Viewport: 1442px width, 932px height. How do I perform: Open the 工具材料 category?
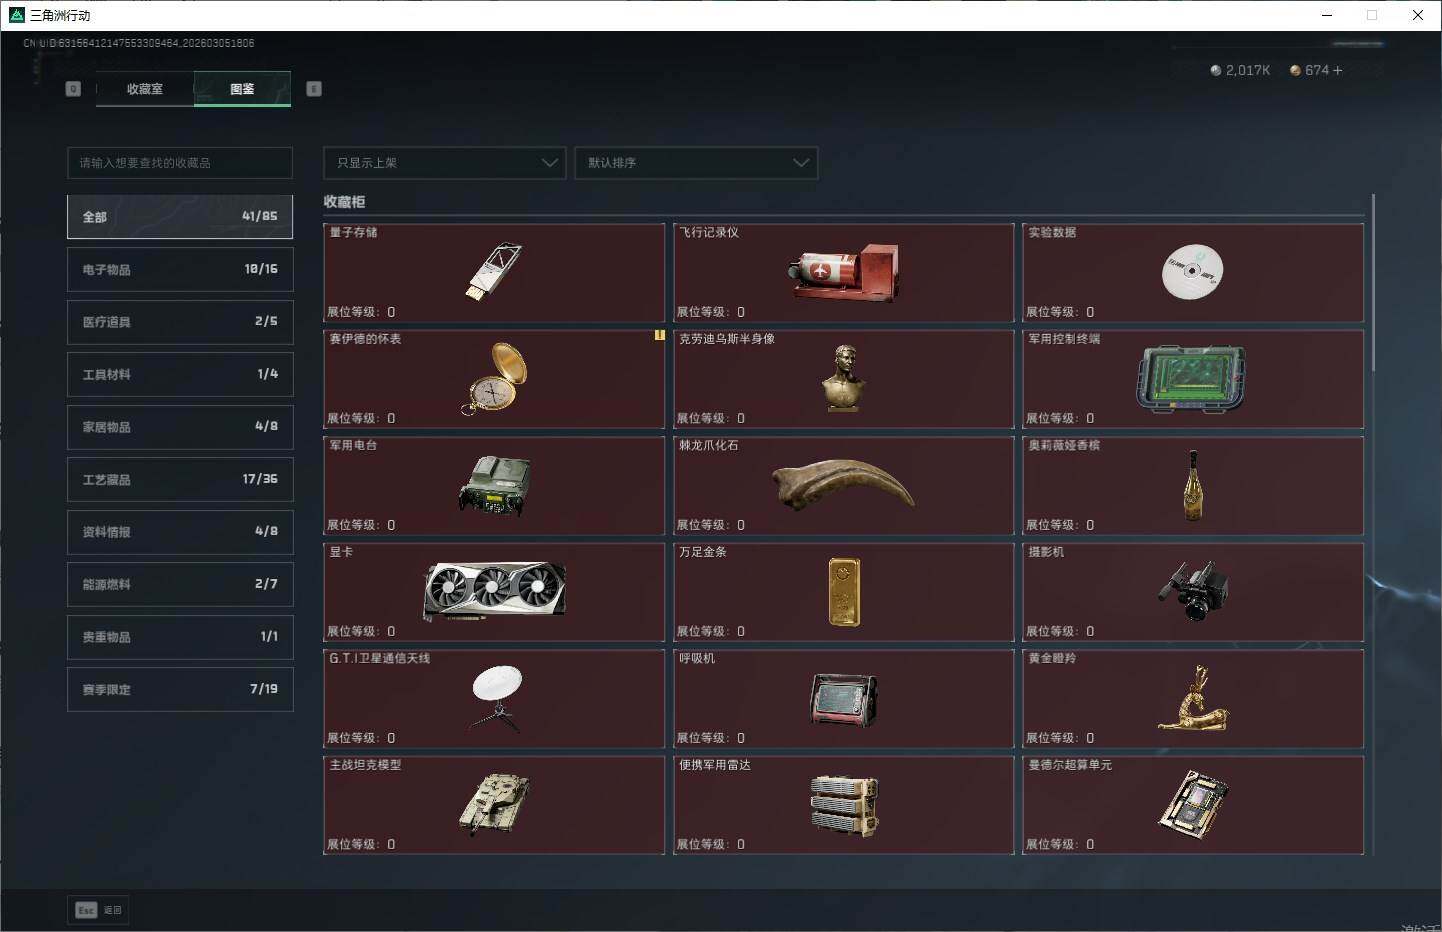point(180,375)
